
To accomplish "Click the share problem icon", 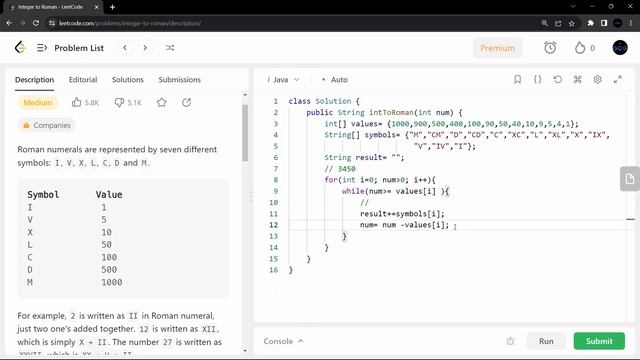I will (187, 102).
